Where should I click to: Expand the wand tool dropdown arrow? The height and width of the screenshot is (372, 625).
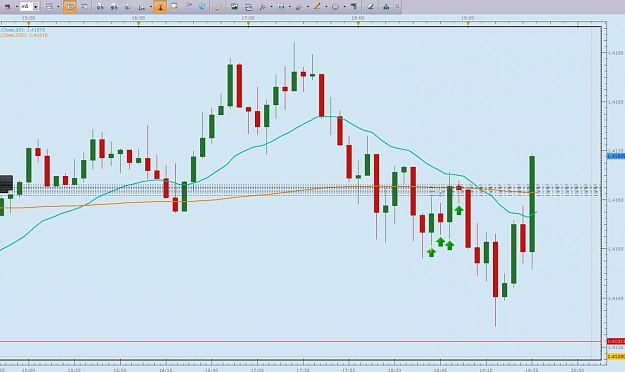[x=271, y=7]
